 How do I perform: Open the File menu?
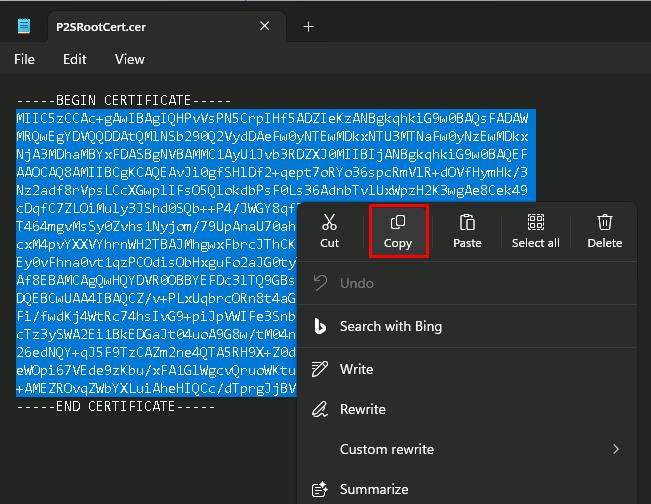click(24, 59)
